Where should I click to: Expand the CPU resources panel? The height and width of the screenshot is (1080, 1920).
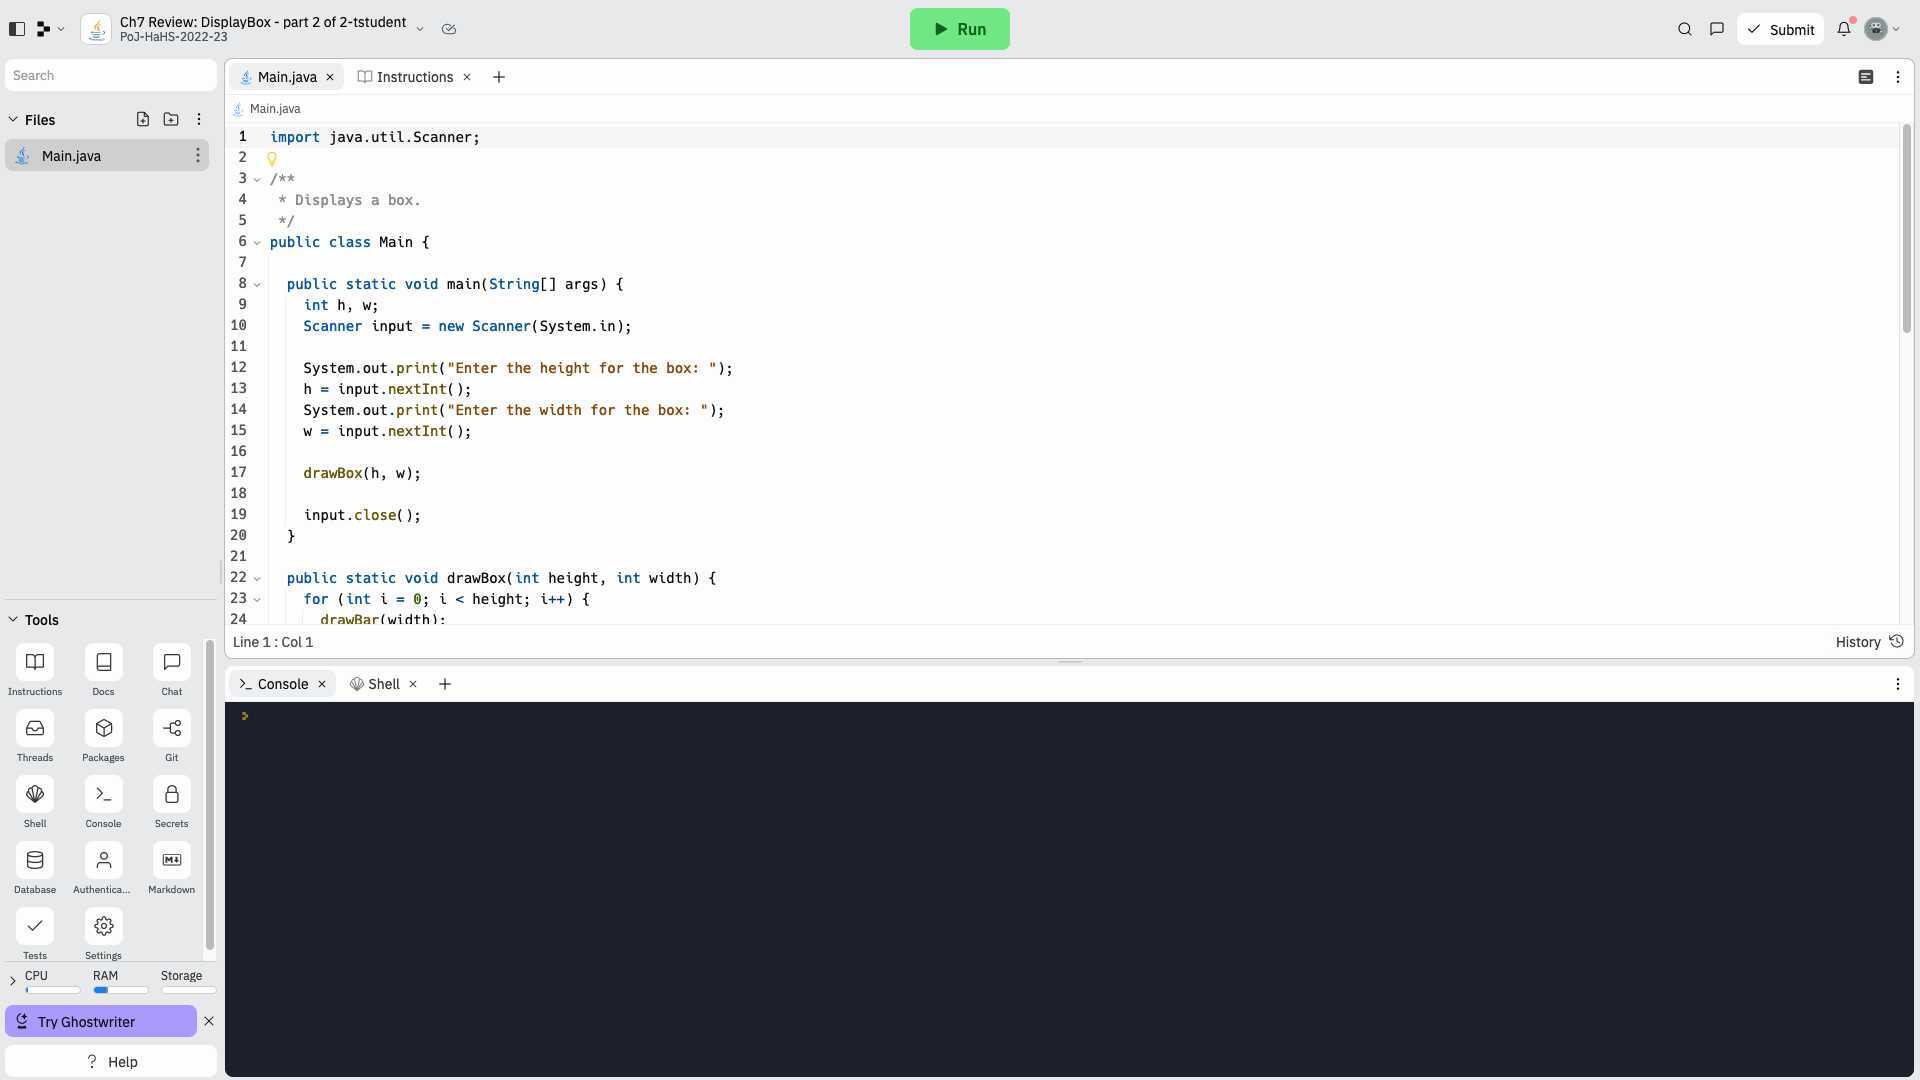click(13, 981)
